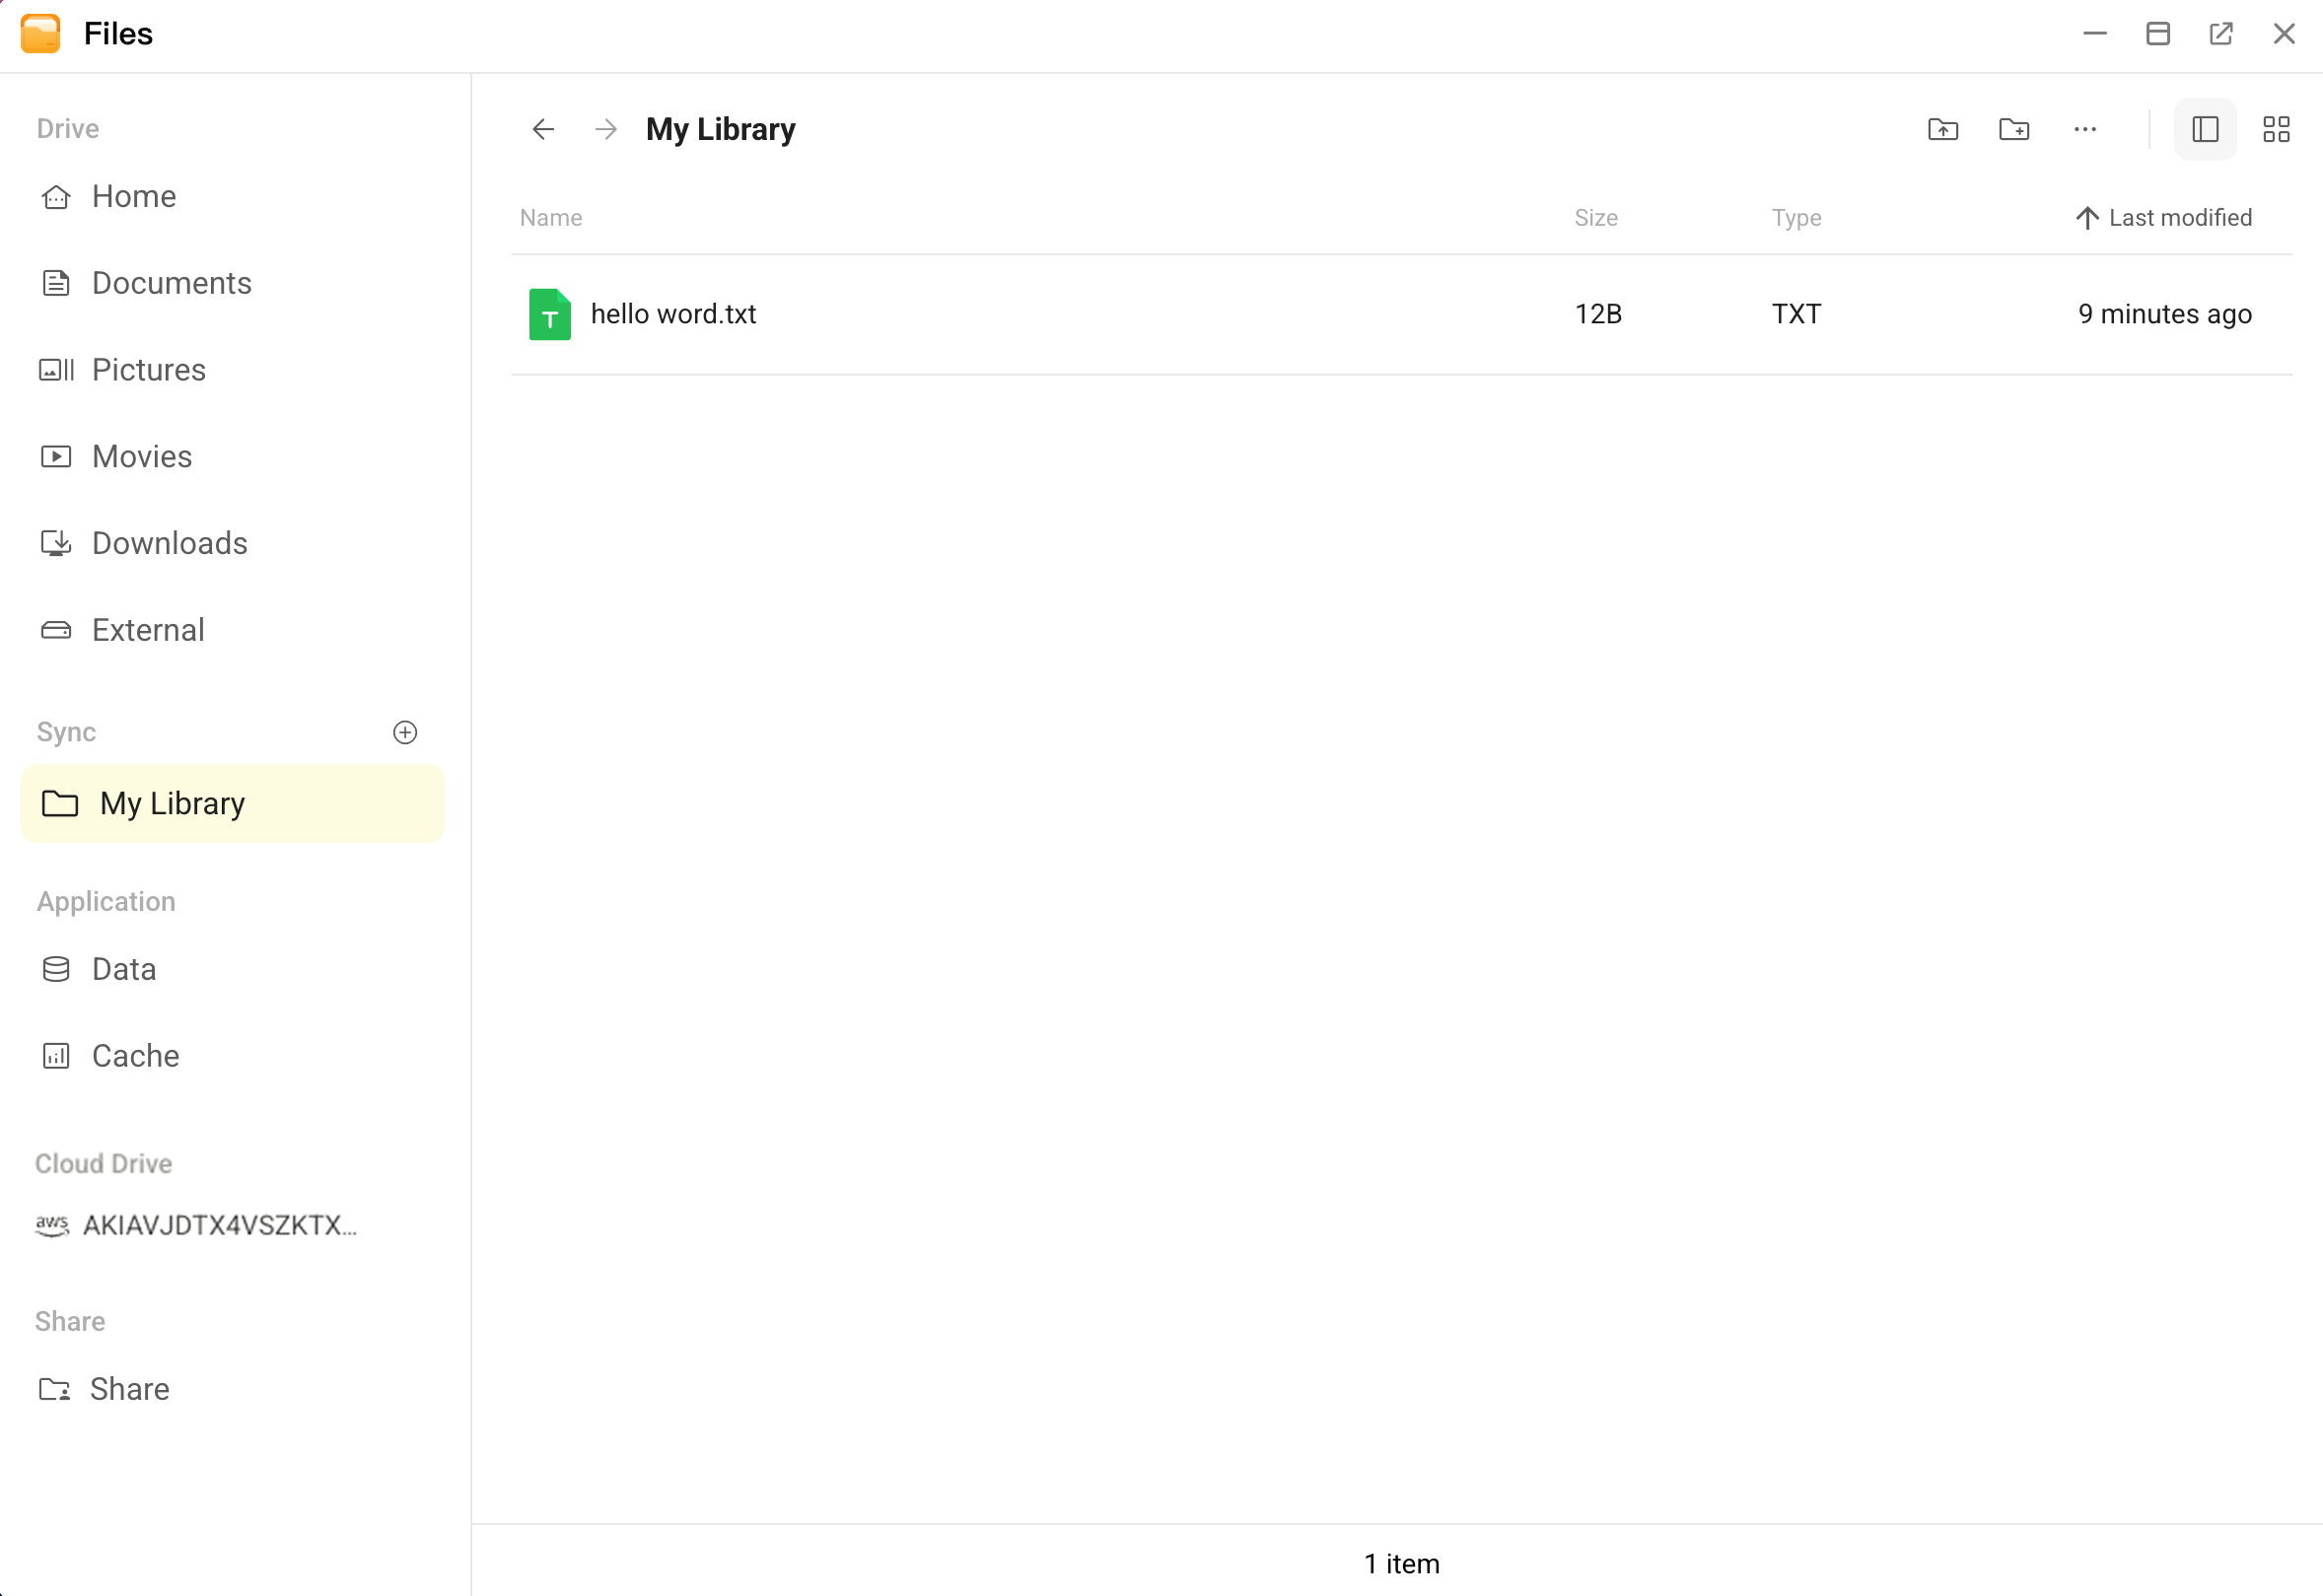This screenshot has width=2323, height=1596.
Task: Open the three-dots more options menu
Action: click(2084, 129)
